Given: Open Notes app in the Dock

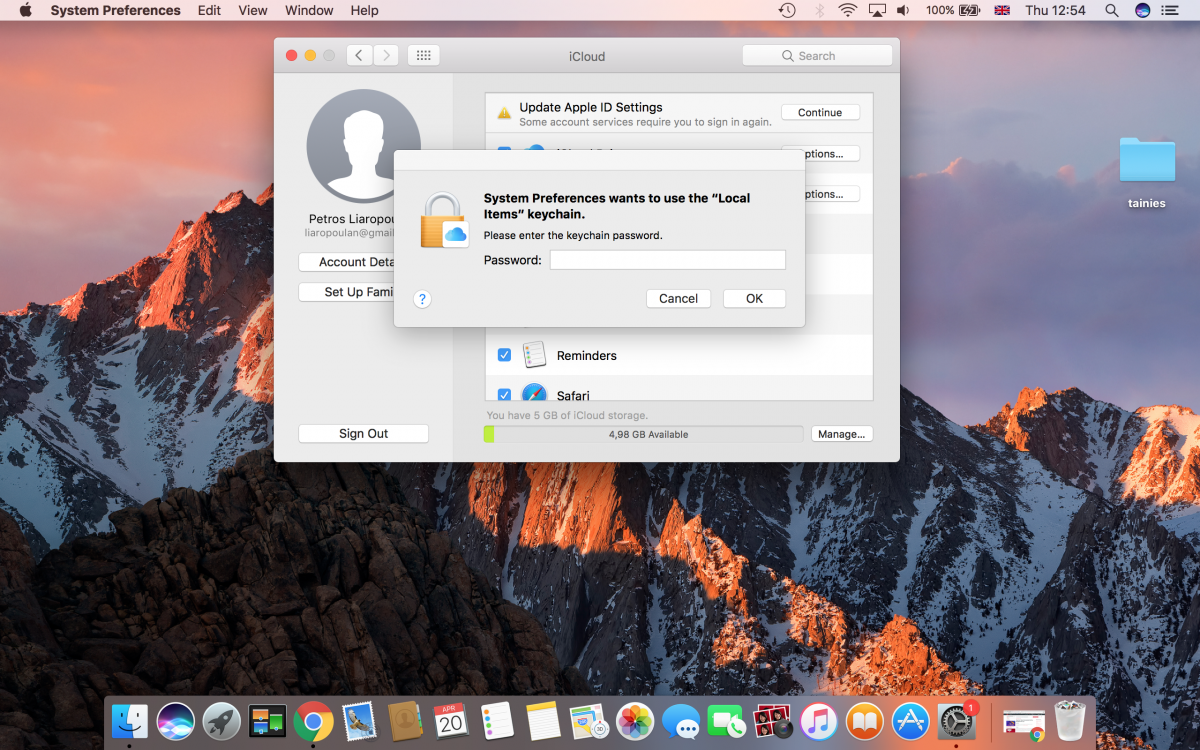Looking at the screenshot, I should (543, 721).
